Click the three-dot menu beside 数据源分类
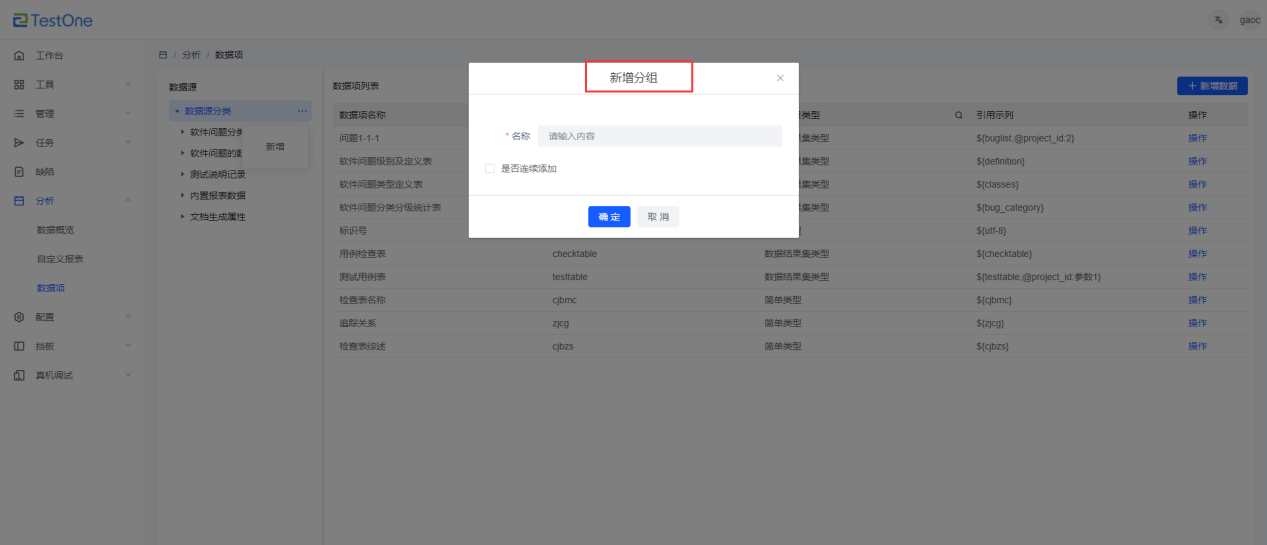Image resolution: width=1267 pixels, height=545 pixels. click(x=302, y=111)
